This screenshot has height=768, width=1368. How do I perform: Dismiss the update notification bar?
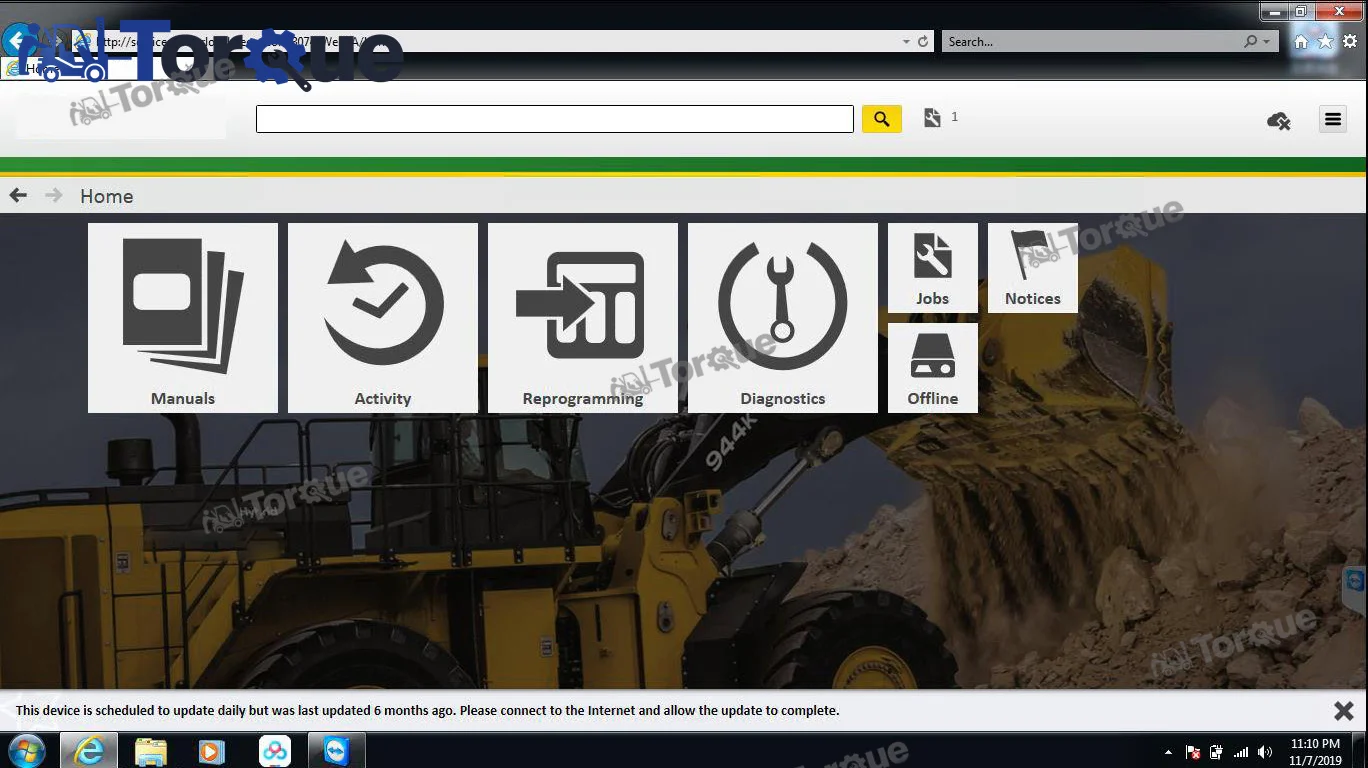tap(1344, 711)
